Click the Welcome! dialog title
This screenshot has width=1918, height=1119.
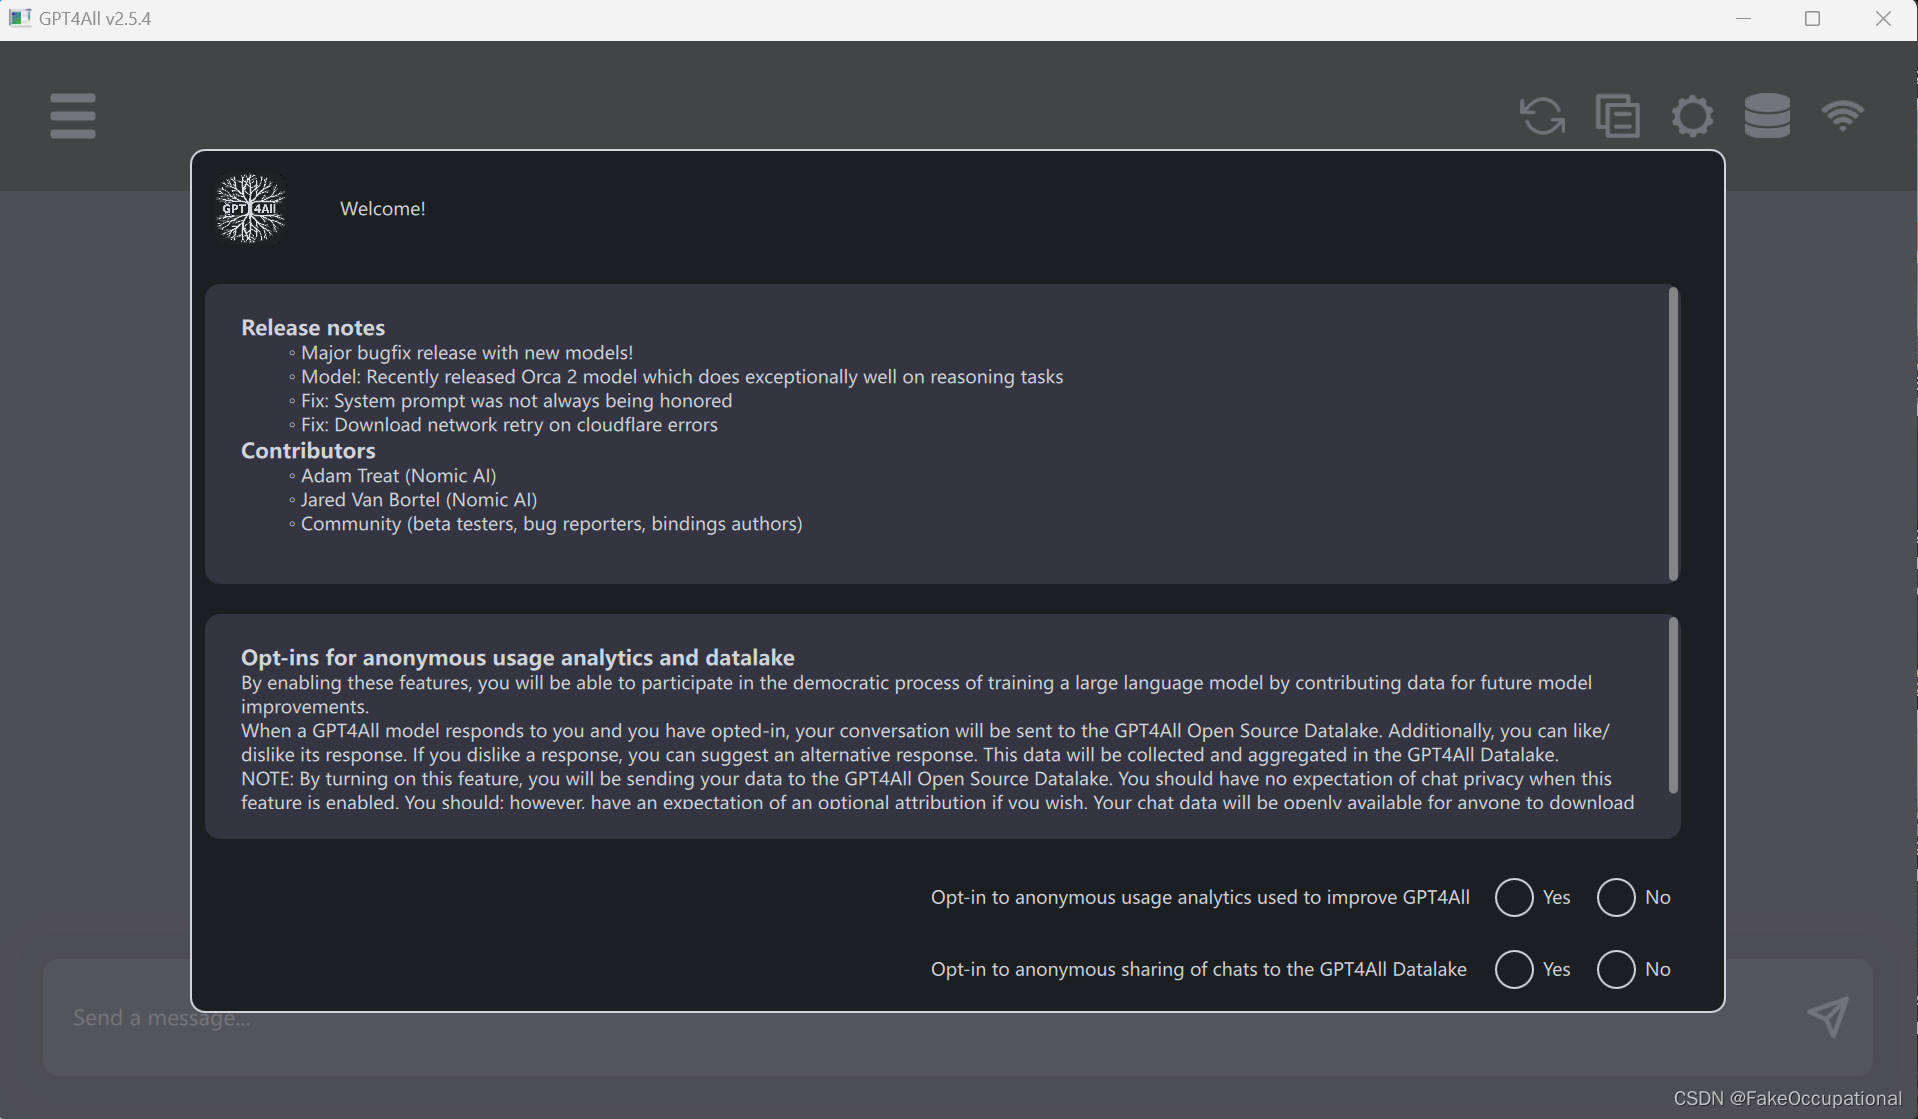coord(383,208)
